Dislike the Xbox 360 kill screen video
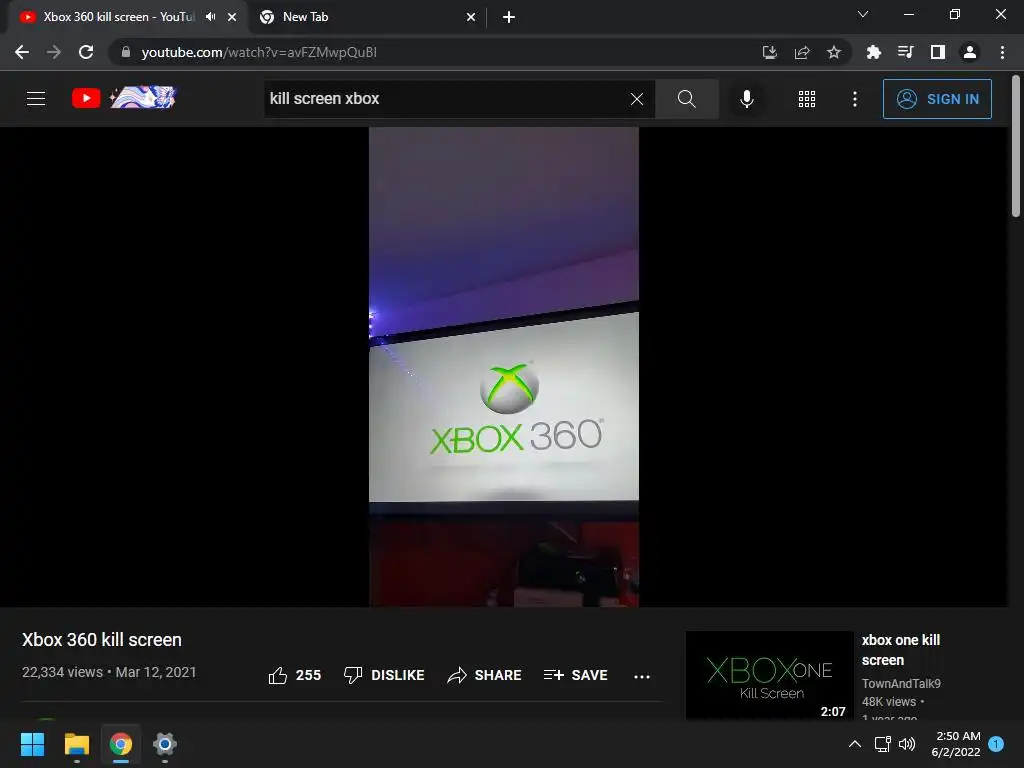Viewport: 1024px width, 768px height. (384, 675)
